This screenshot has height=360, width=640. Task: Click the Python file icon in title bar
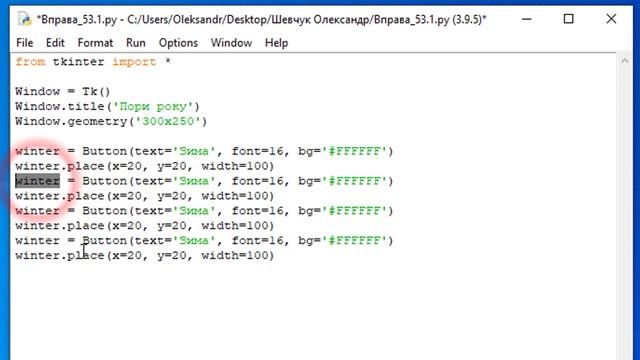tap(24, 19)
